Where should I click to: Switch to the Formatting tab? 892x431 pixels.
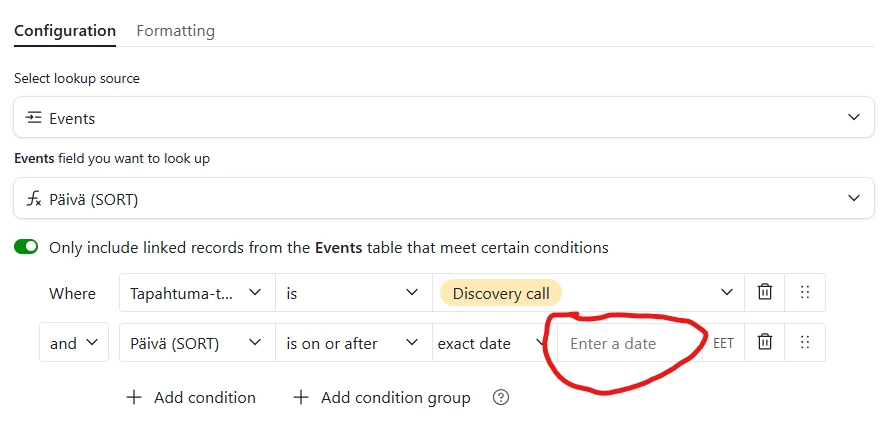click(x=176, y=31)
